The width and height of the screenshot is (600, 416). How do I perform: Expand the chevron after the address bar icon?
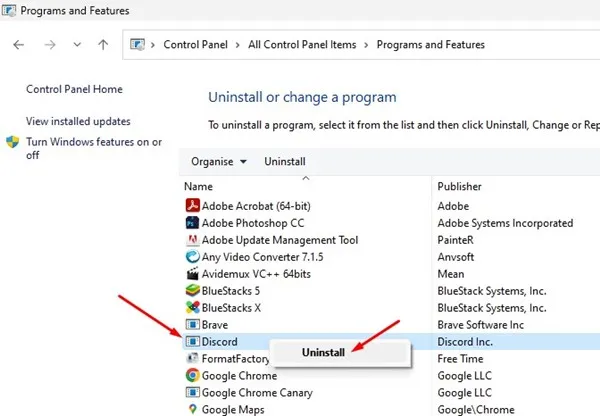pos(153,45)
